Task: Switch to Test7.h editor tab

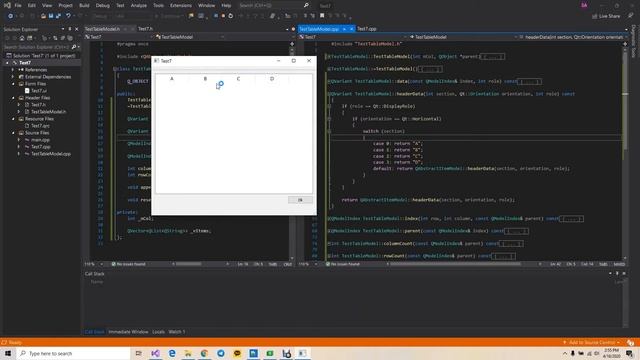Action: (x=145, y=29)
